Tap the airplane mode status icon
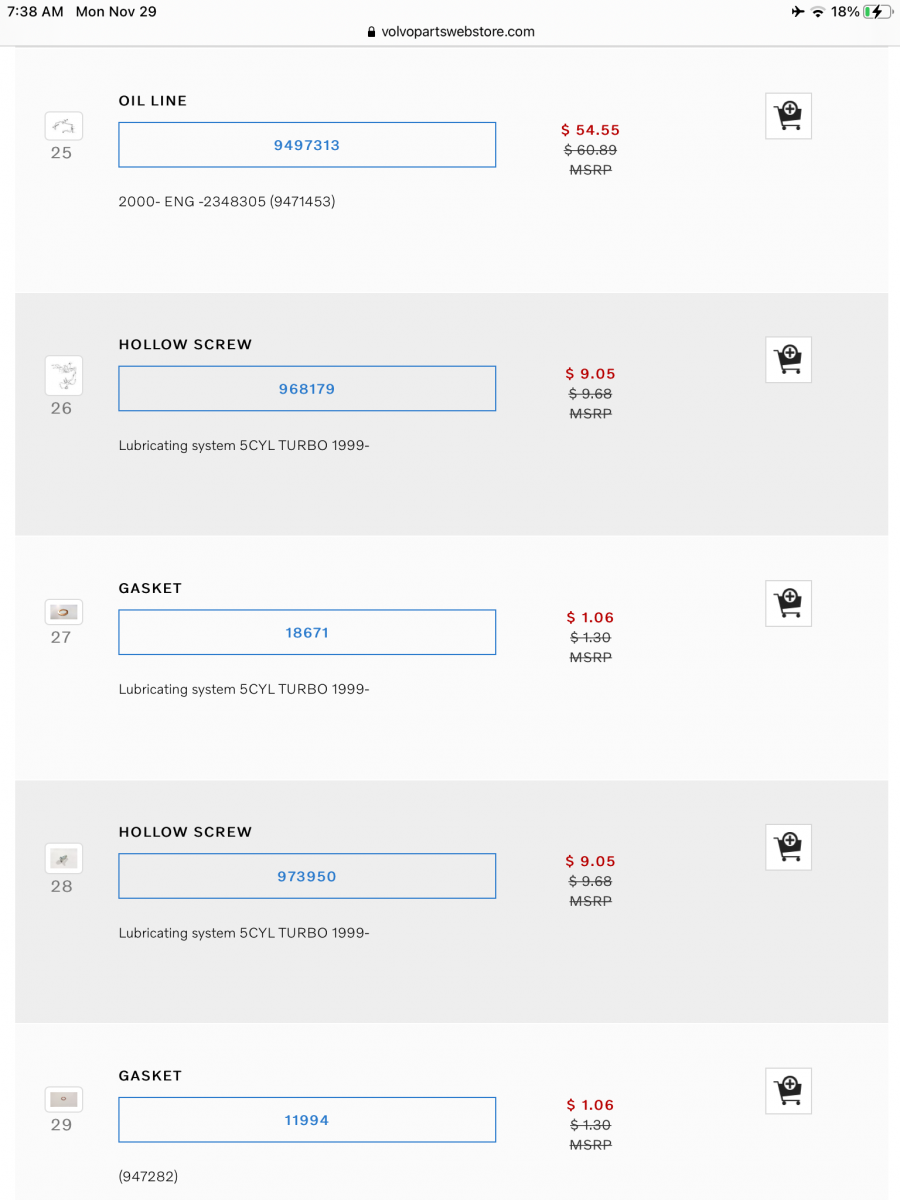The width and height of the screenshot is (900, 1200). coord(797,12)
